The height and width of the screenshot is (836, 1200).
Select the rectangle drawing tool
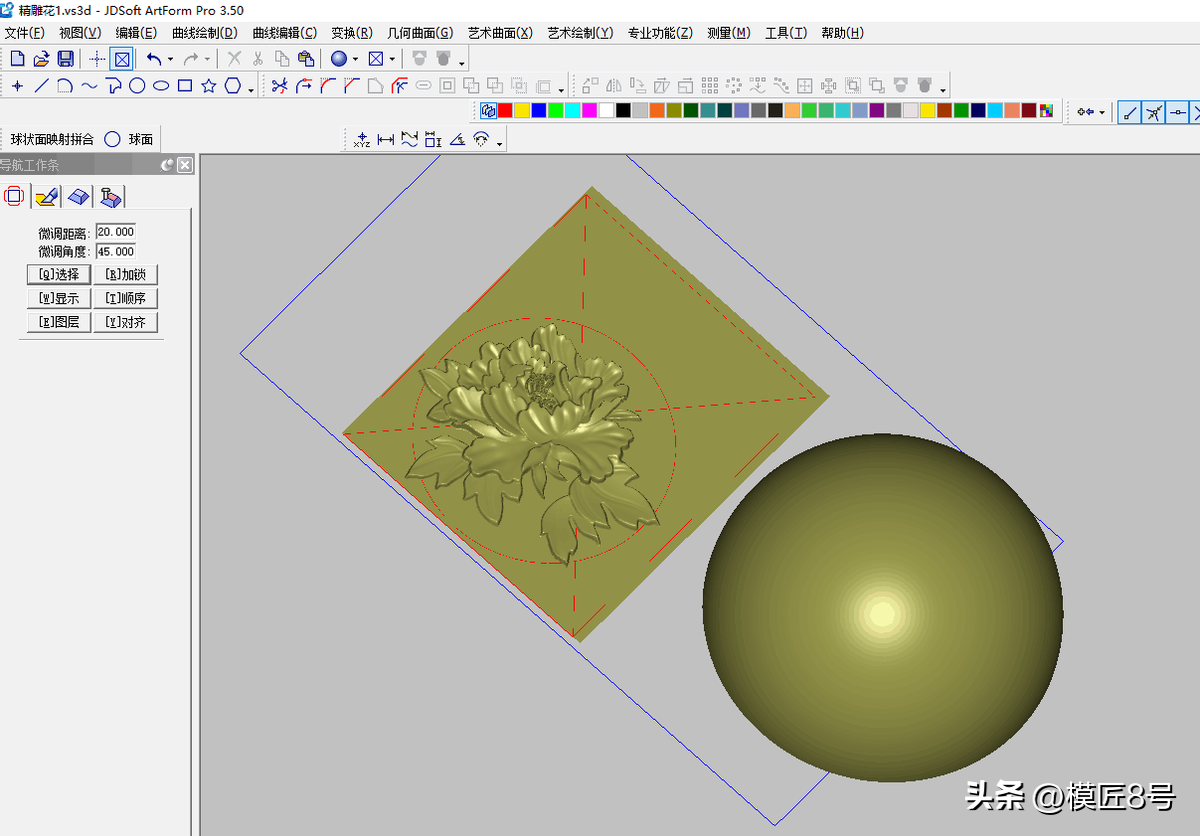(185, 86)
